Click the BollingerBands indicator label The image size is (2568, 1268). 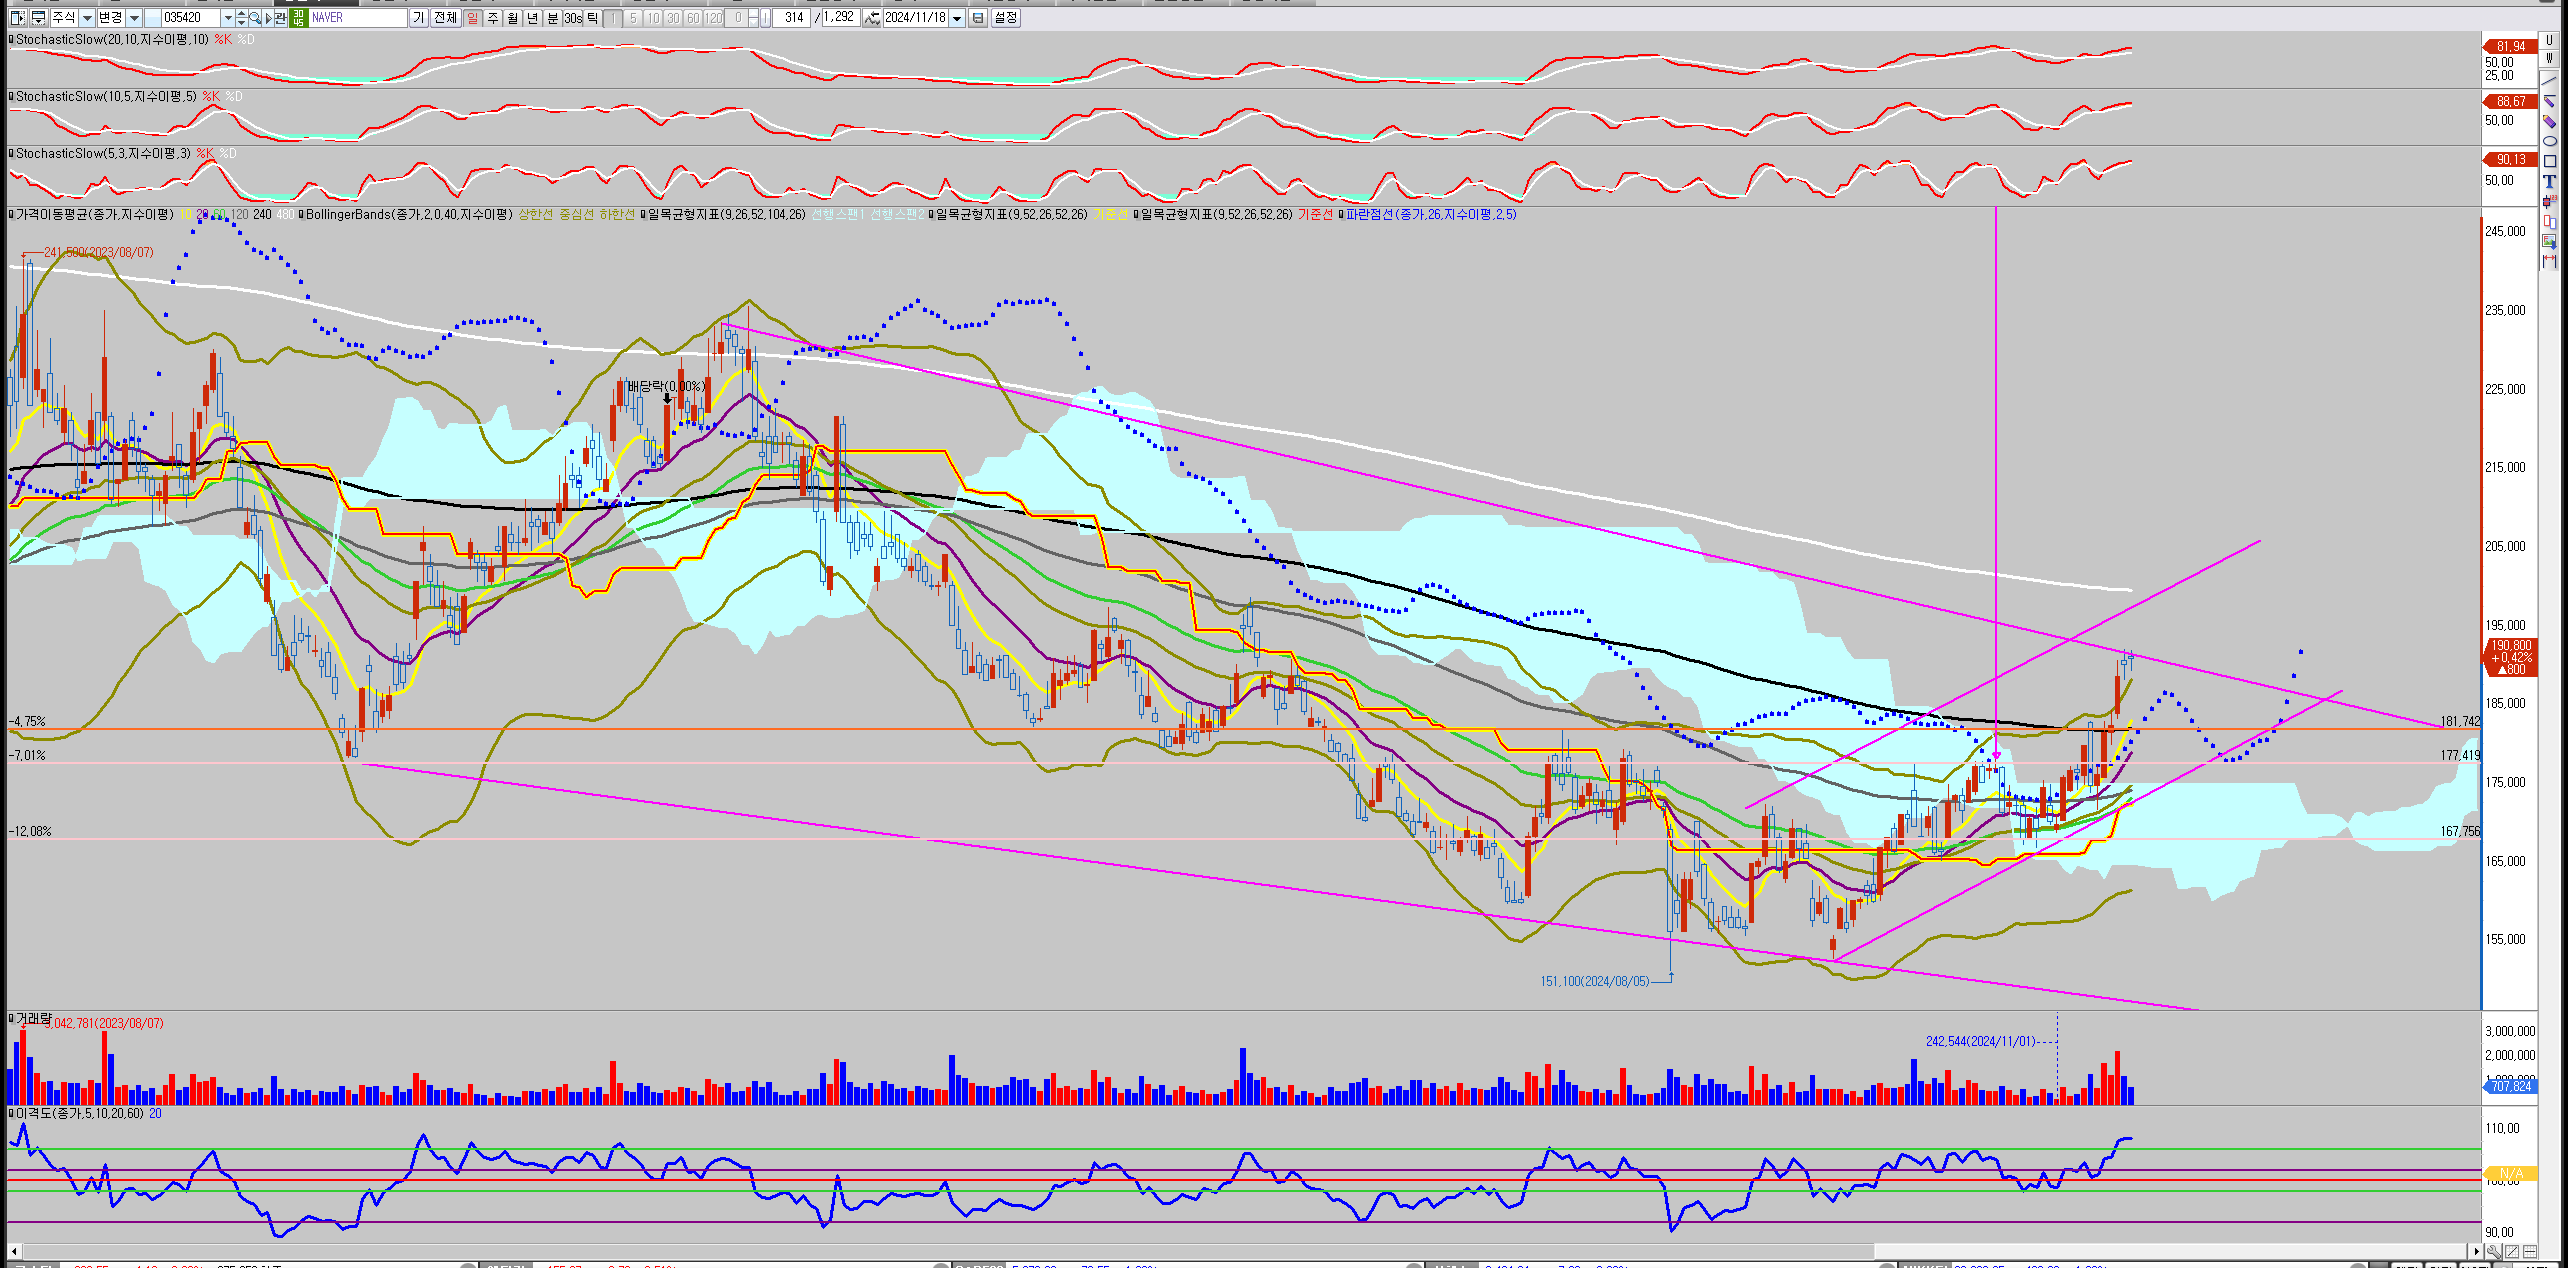point(408,214)
